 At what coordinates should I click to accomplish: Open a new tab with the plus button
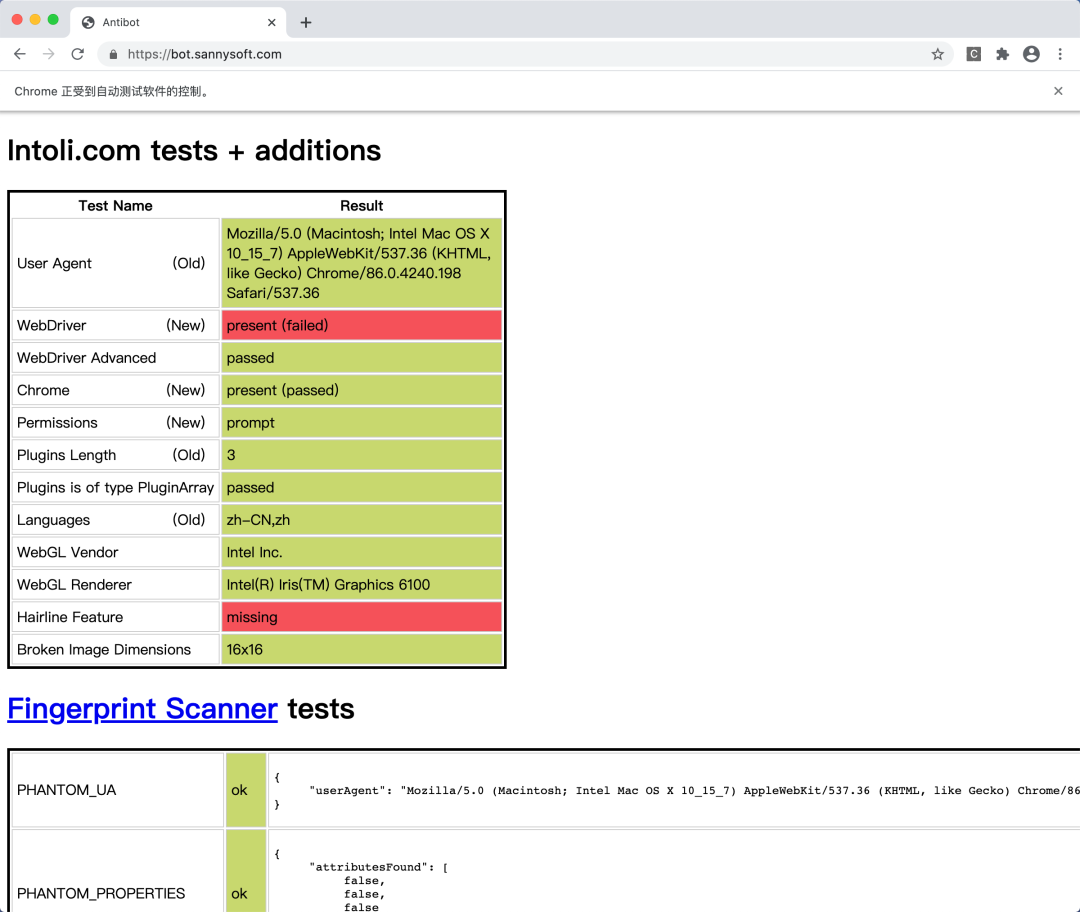(x=306, y=23)
